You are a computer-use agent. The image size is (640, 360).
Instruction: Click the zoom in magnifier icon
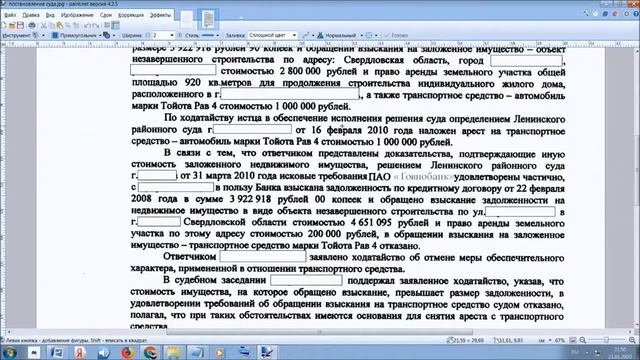point(632,340)
